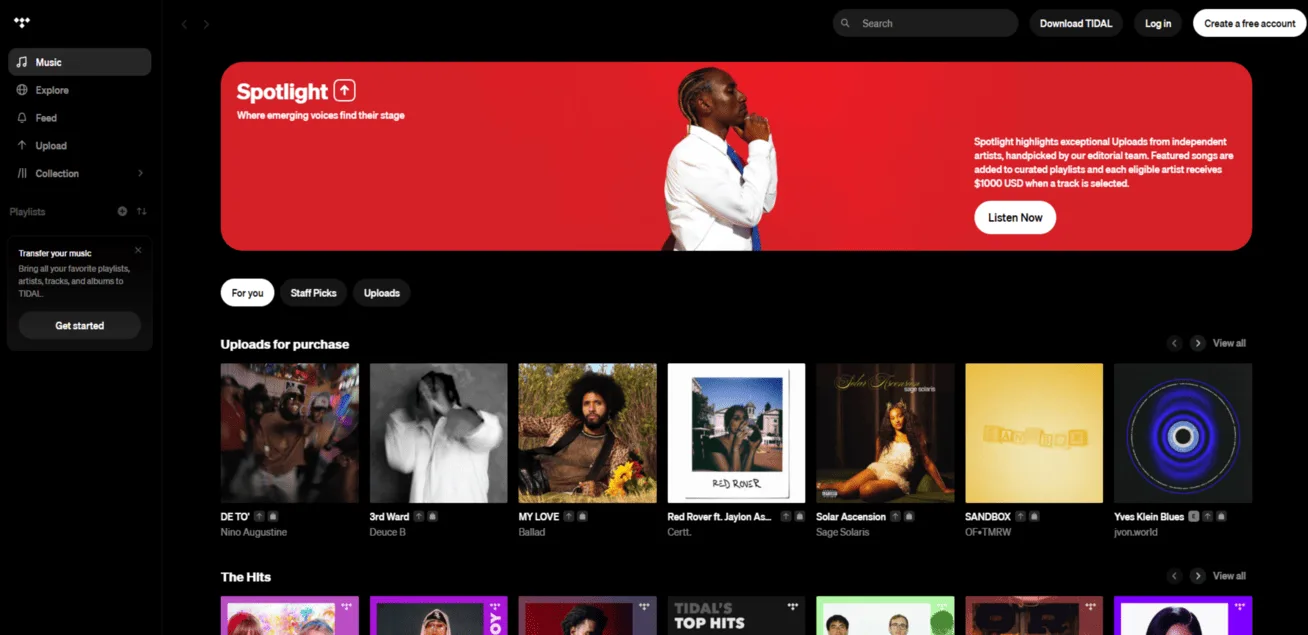The width and height of the screenshot is (1308, 635).
Task: Open the Collection library item
Action: click(80, 173)
